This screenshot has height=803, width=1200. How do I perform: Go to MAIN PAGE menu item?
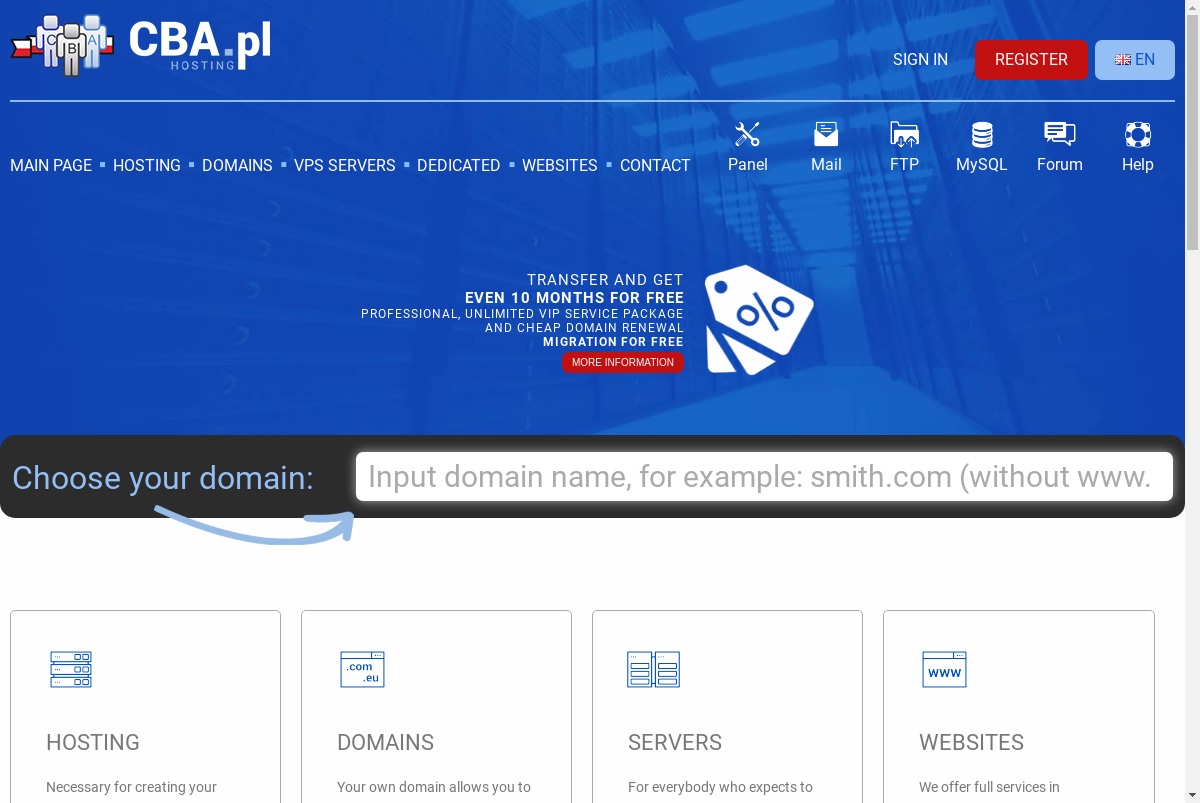coord(51,165)
